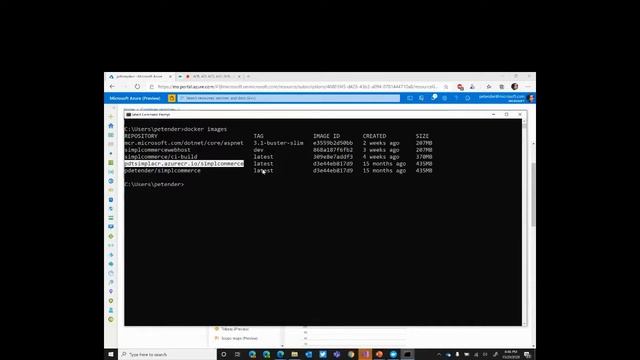Click the IMAGE ID column header
Viewport: 640px width, 360px height.
326,136
